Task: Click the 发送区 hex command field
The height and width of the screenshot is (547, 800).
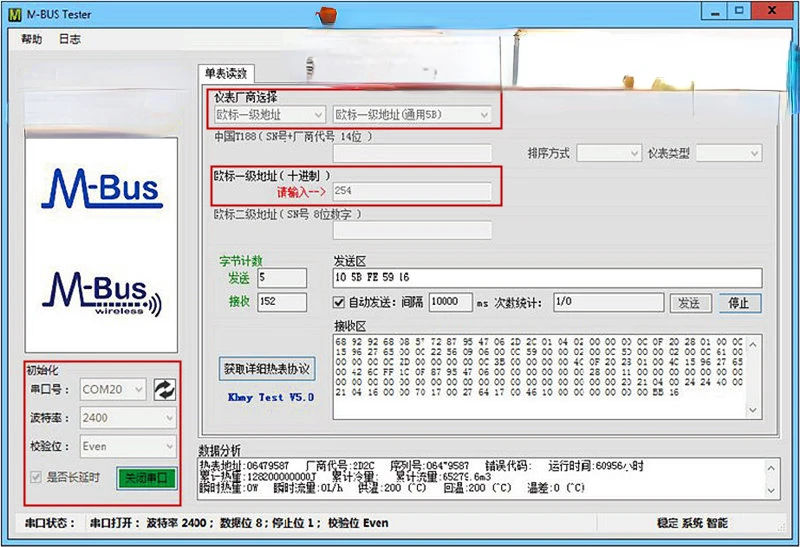Action: click(547, 278)
